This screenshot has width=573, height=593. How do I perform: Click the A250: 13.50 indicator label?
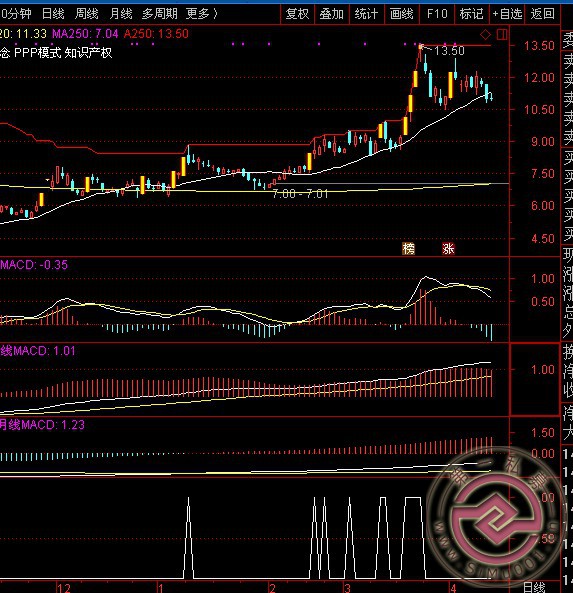pos(156,34)
